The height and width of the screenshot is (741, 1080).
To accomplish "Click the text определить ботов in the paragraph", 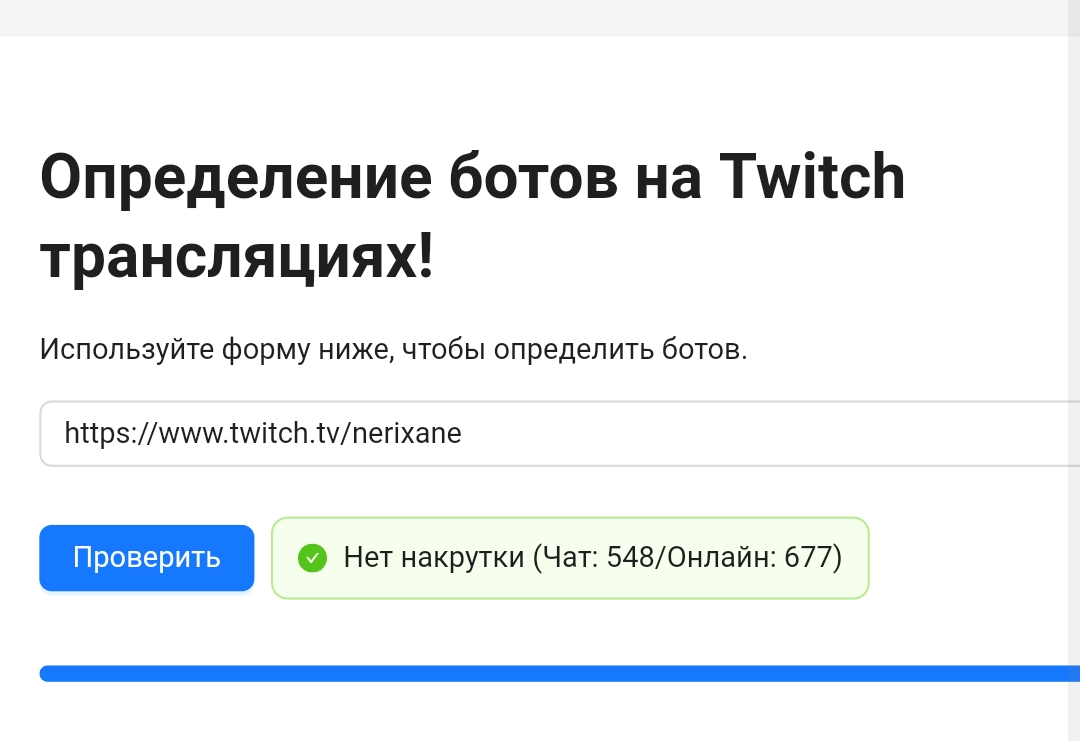I will (x=620, y=349).
